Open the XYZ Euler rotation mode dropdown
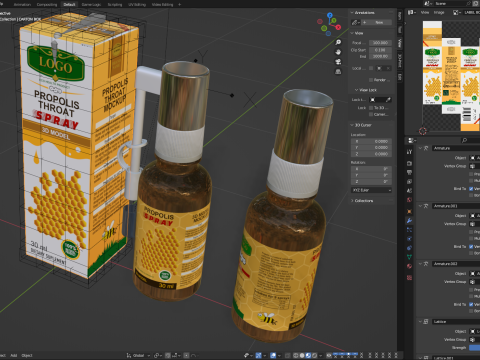 [371, 190]
